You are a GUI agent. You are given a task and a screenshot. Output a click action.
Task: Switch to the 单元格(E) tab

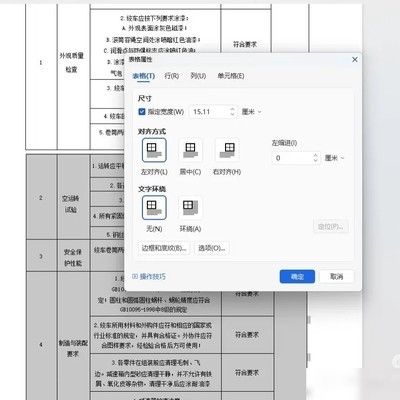[231, 76]
